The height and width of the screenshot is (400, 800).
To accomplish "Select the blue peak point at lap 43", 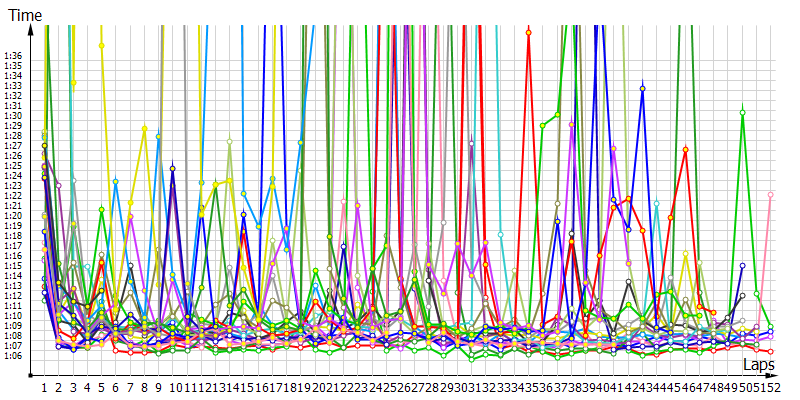I will click(643, 89).
